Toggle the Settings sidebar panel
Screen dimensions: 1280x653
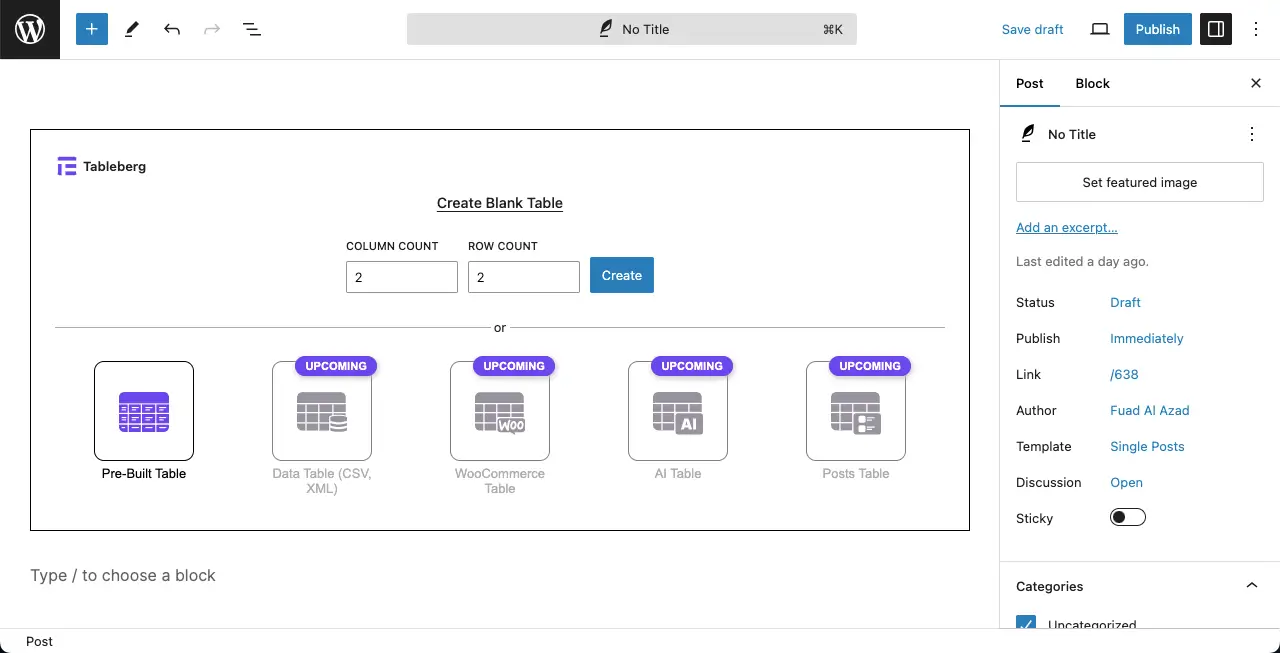pos(1216,29)
